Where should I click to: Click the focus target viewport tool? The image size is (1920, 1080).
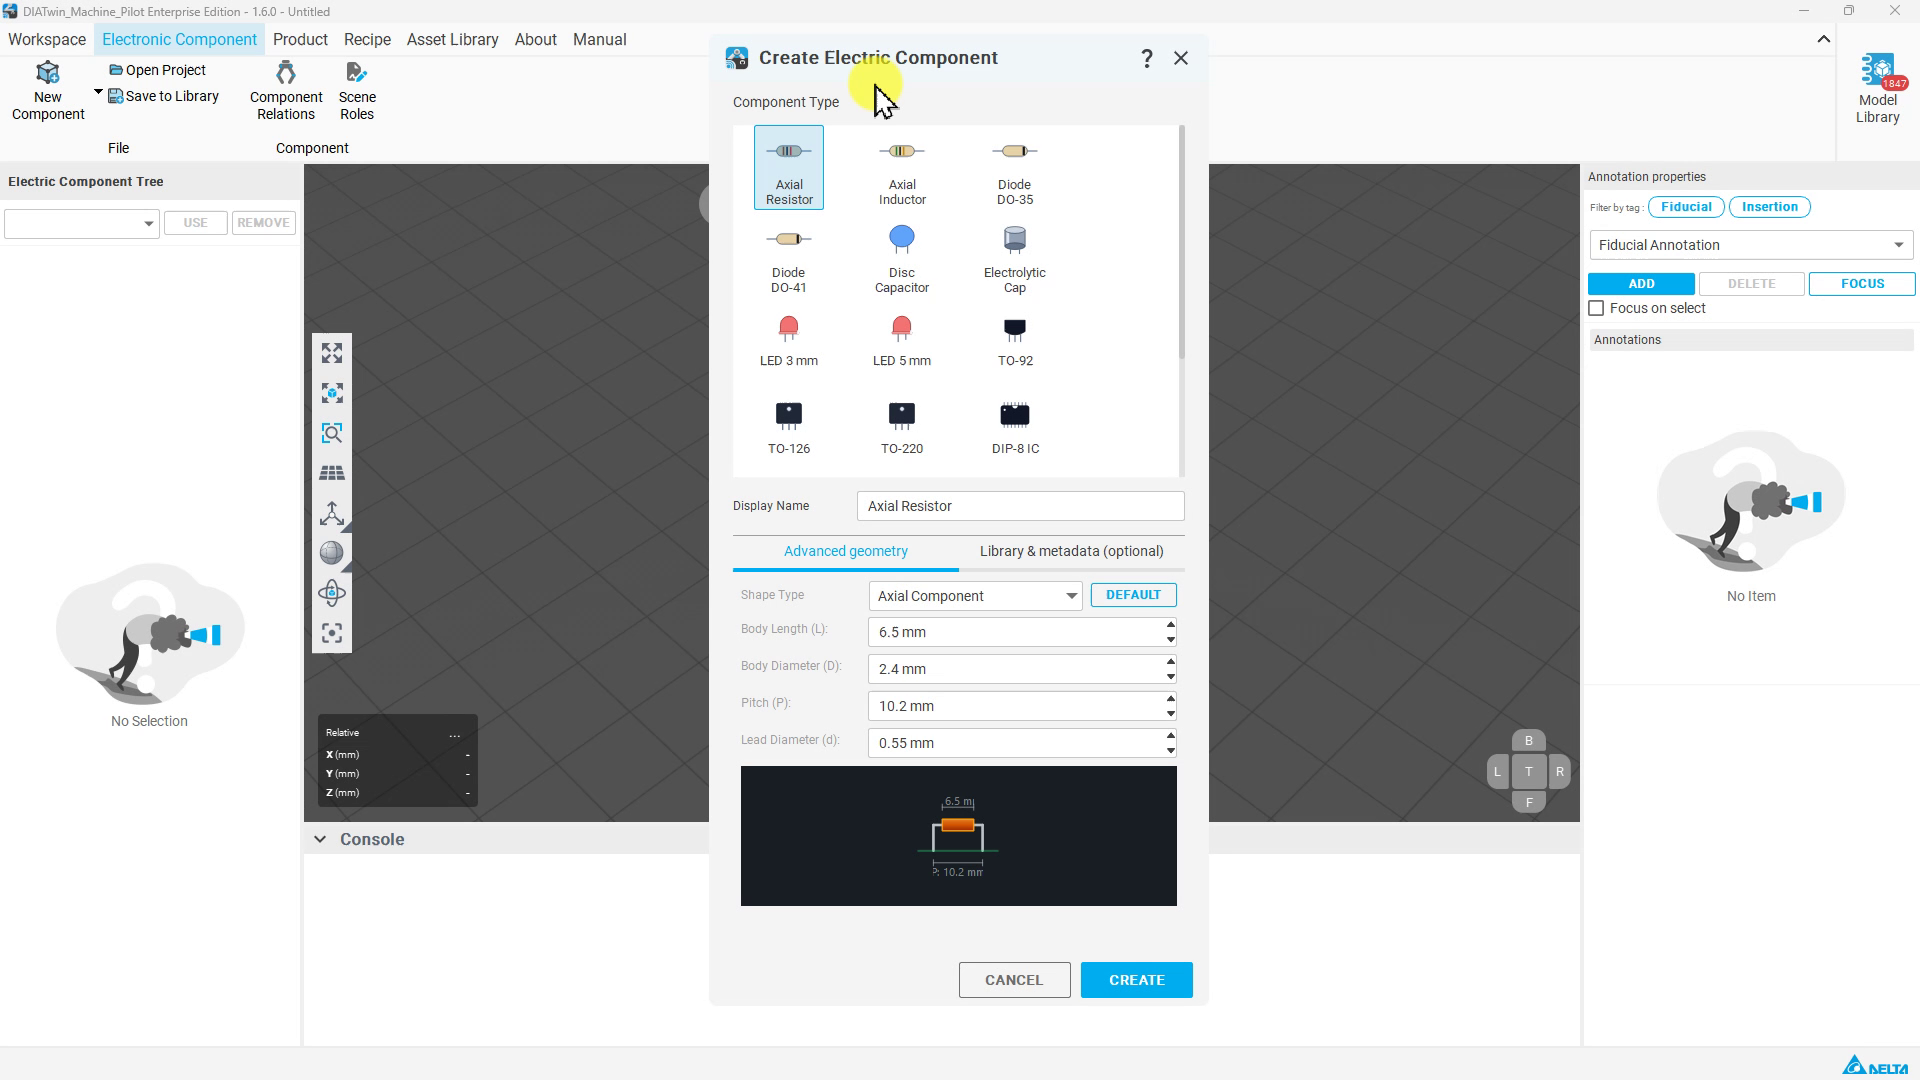(332, 633)
